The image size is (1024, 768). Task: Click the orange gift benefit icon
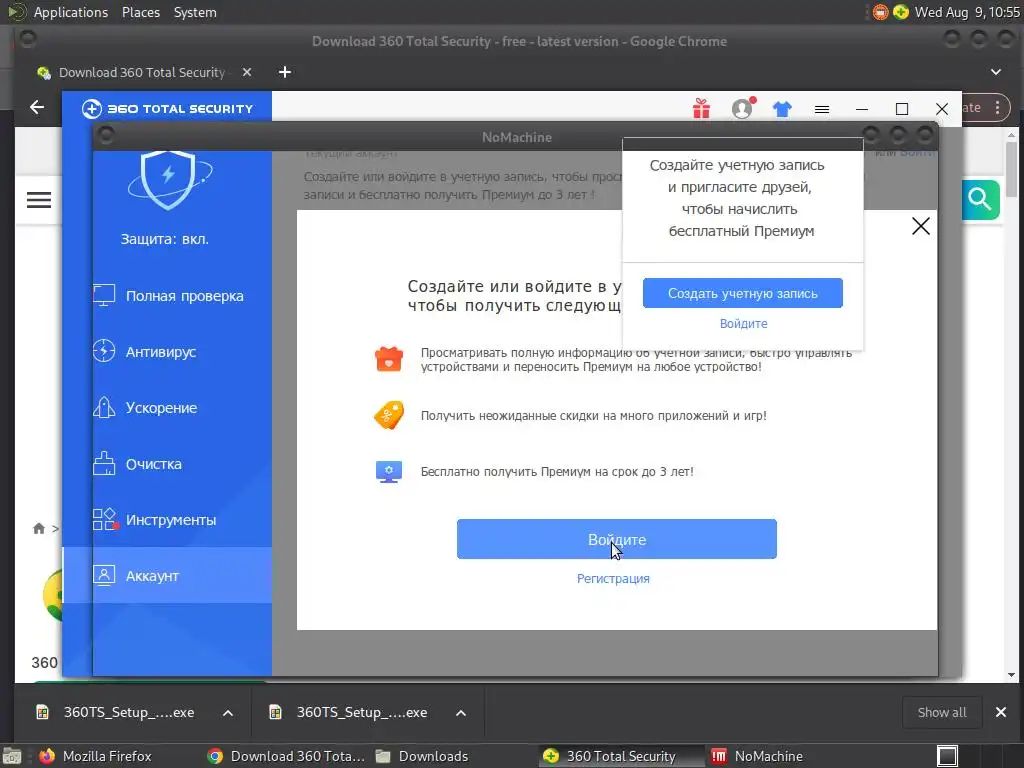[389, 359]
